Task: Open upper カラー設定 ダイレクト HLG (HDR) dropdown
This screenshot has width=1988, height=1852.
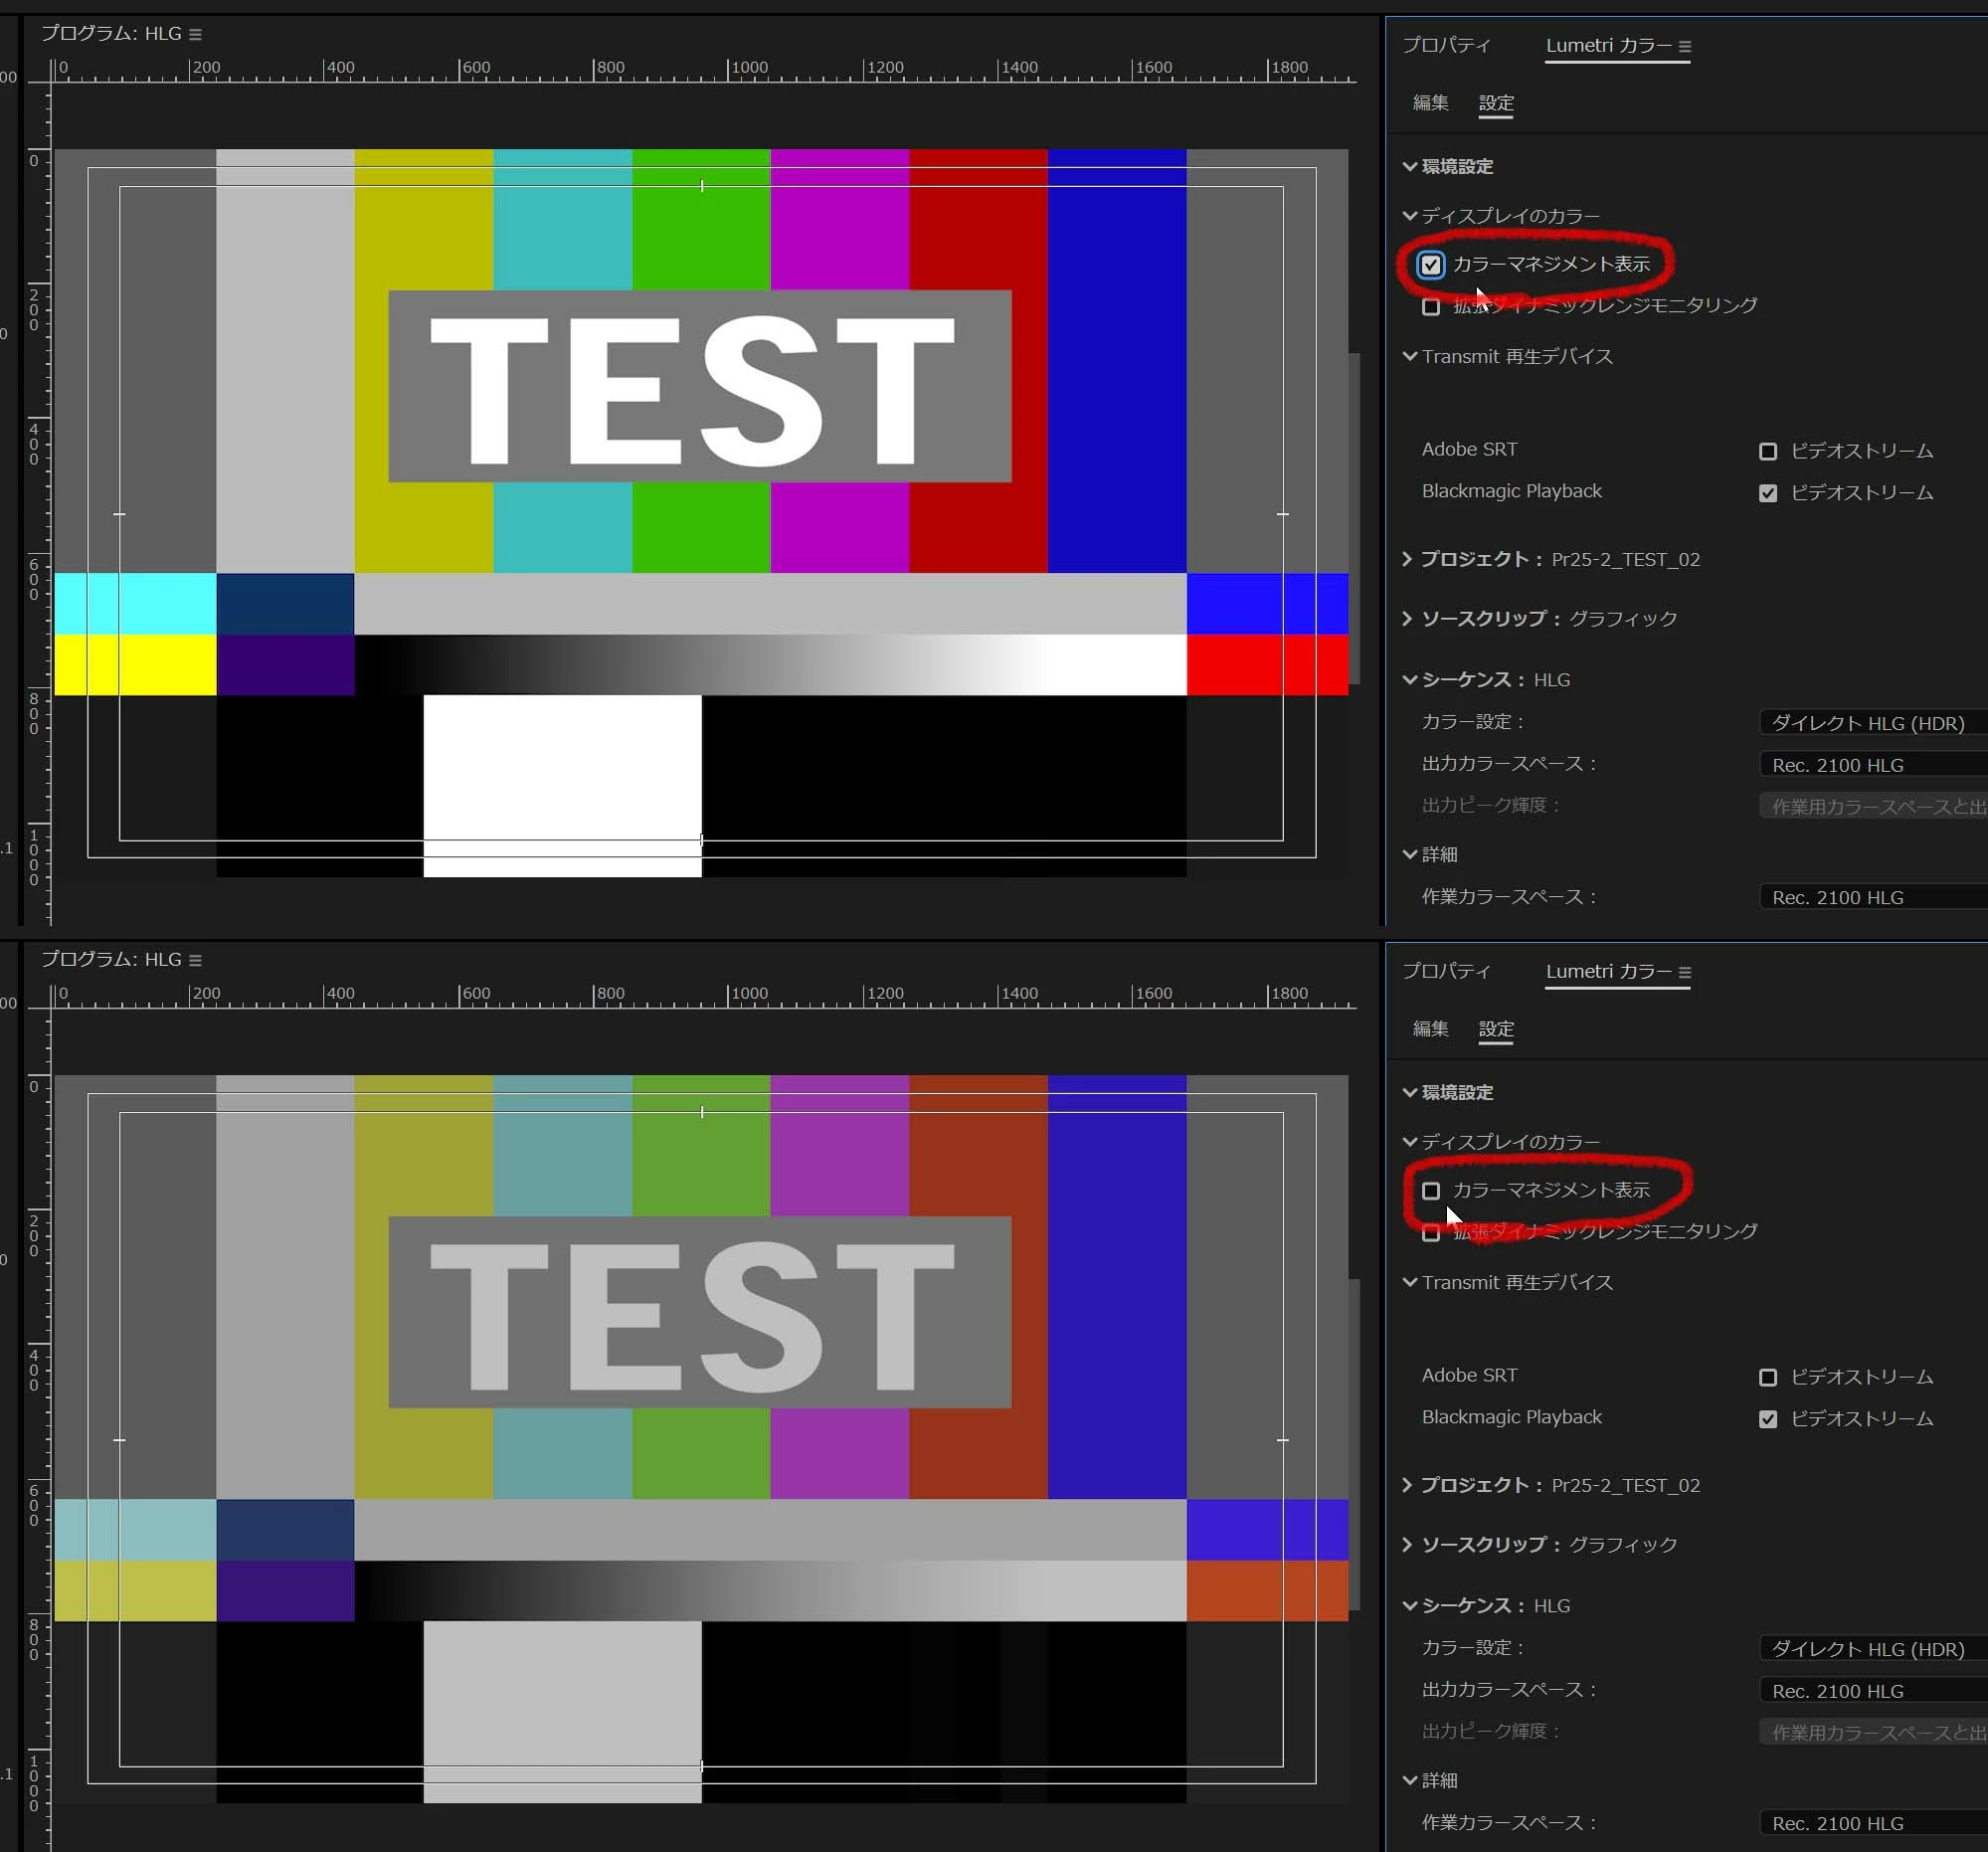Action: coord(1870,723)
